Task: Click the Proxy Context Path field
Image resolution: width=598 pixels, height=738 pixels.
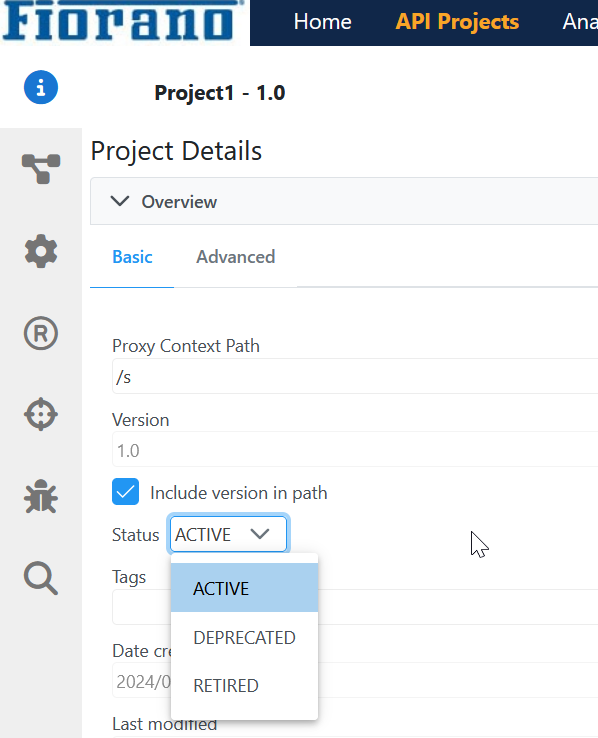Action: pyautogui.click(x=355, y=376)
